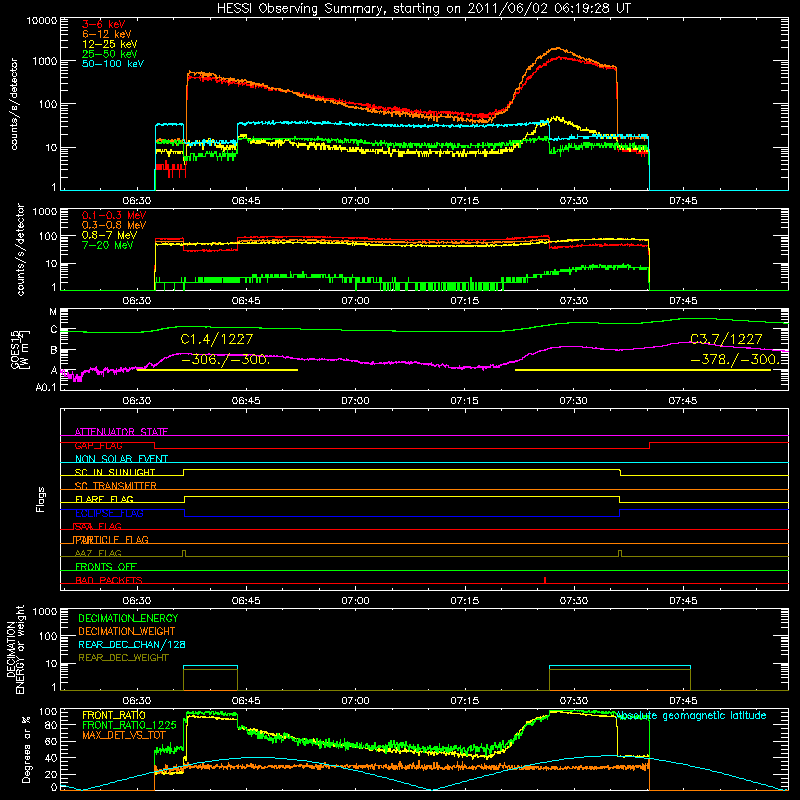Click the DECIMATION_ENERGY legend label
800x800 pixels.
[128, 618]
